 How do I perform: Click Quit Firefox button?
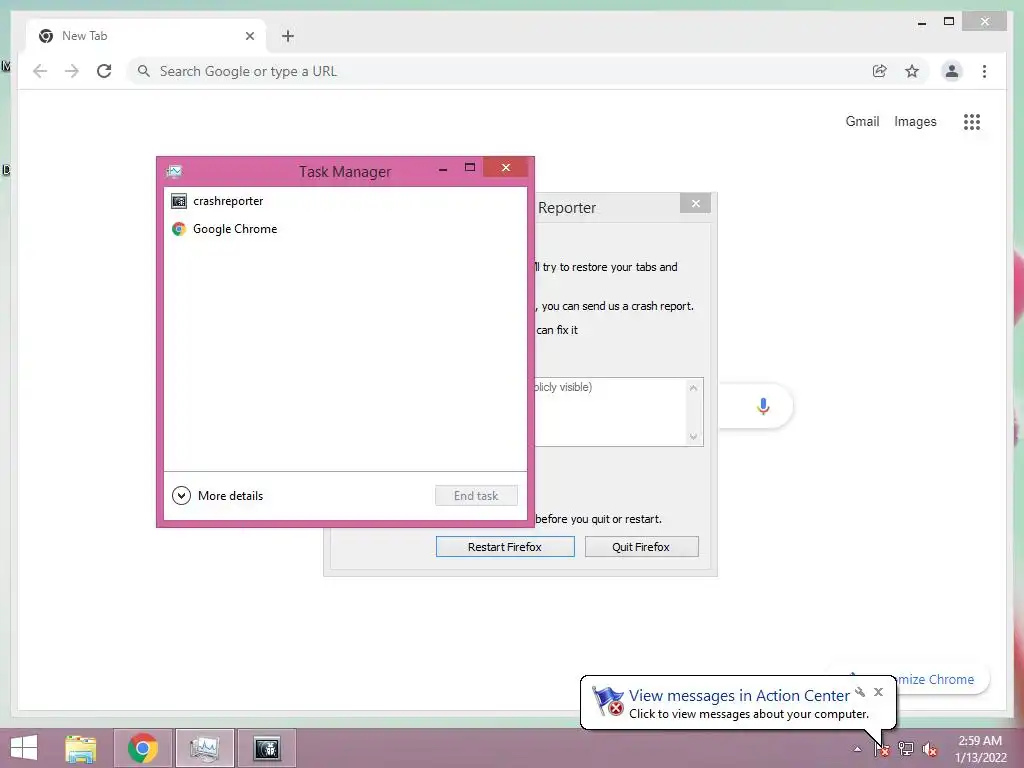click(x=641, y=547)
